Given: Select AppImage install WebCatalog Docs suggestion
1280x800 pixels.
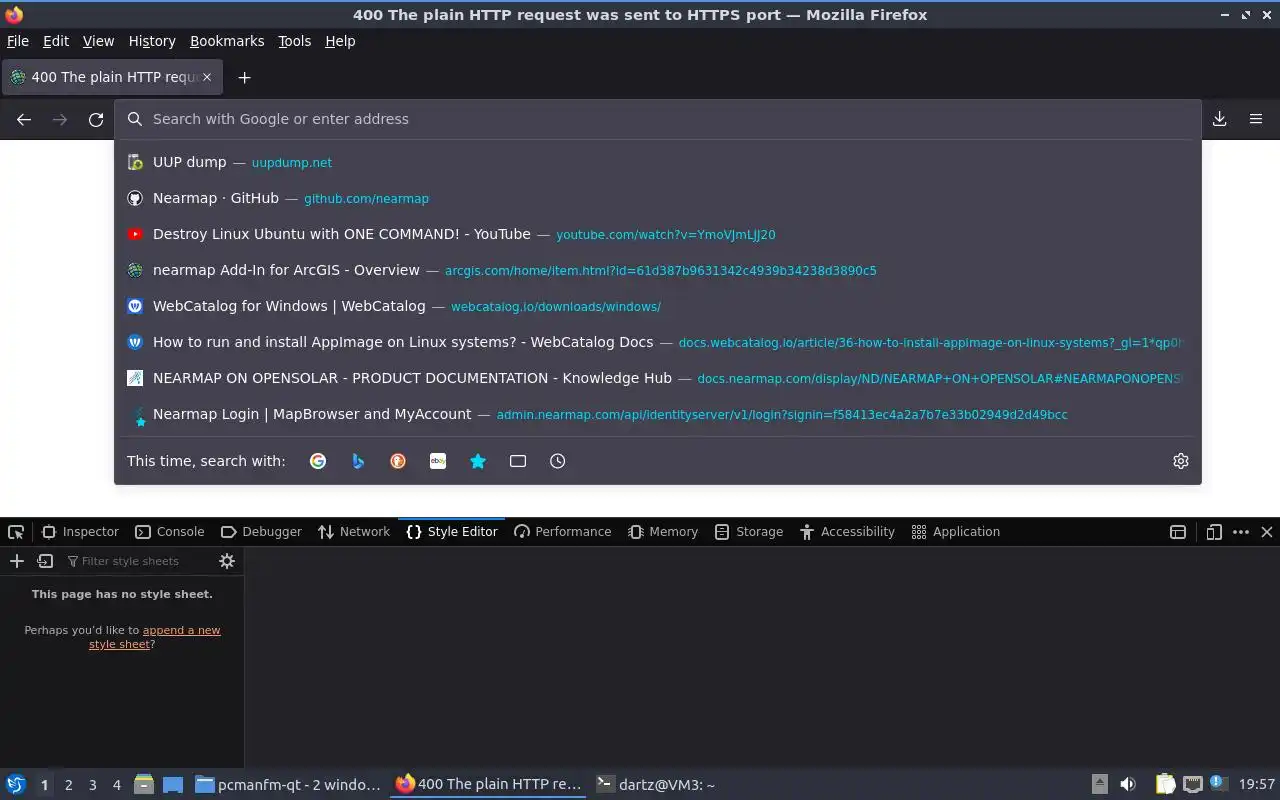Looking at the screenshot, I should tap(658, 342).
